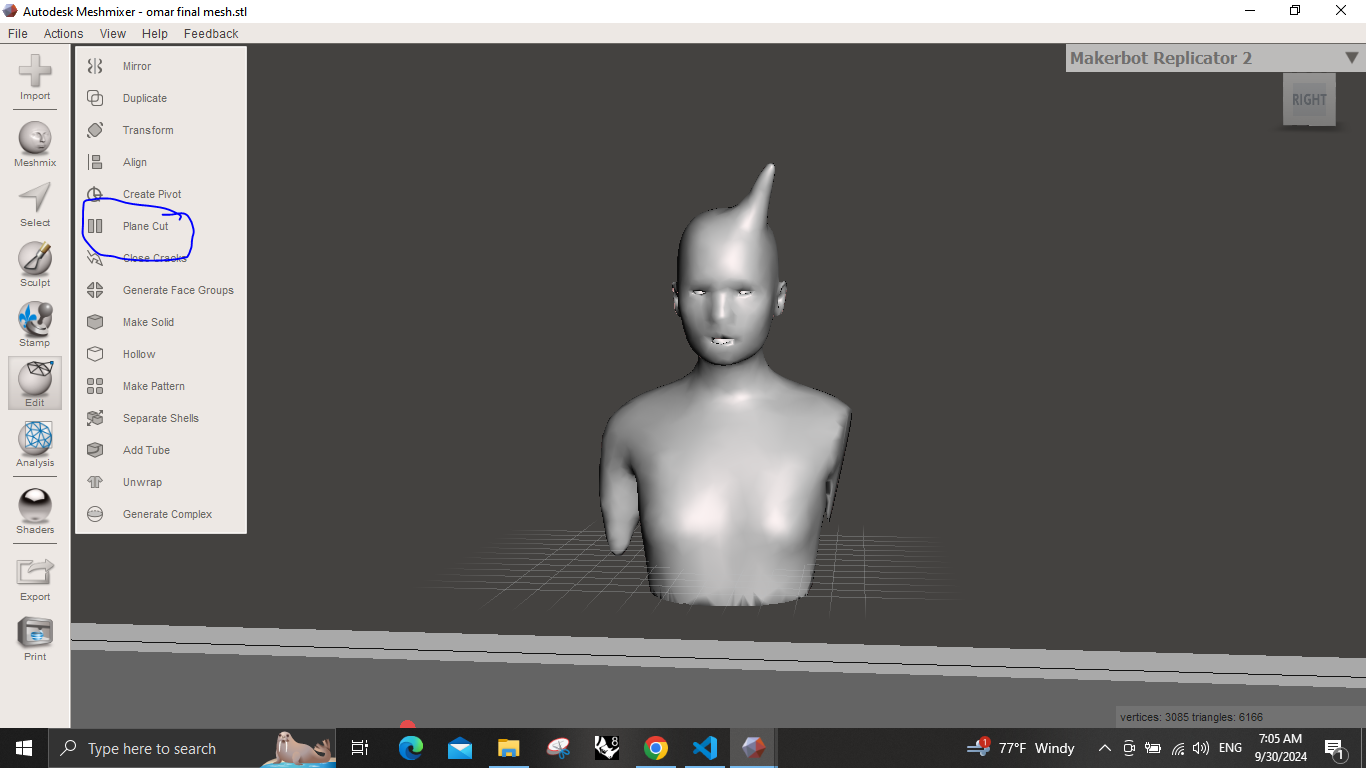Toggle the Edit tool panel

35,383
